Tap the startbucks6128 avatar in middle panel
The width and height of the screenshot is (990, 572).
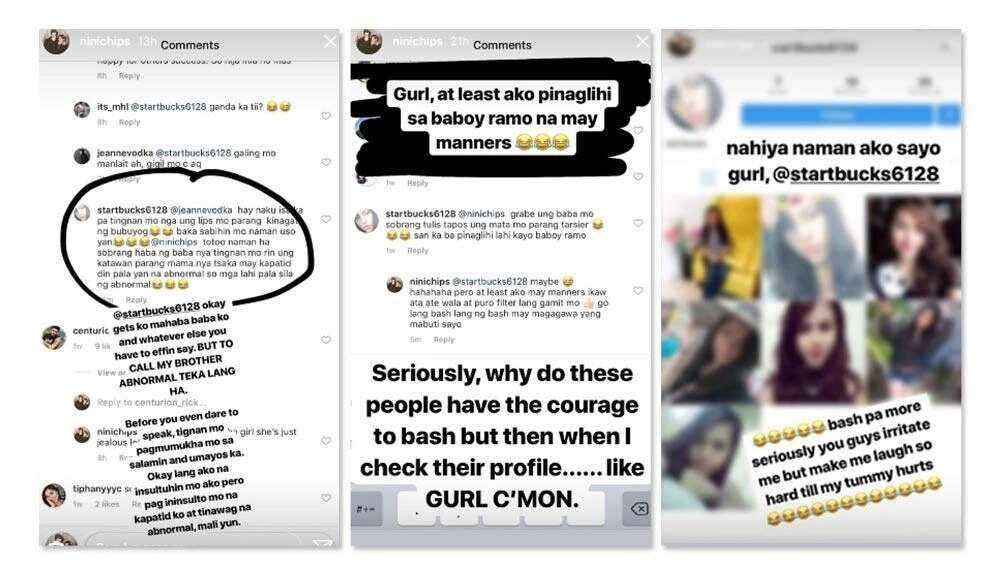point(366,221)
